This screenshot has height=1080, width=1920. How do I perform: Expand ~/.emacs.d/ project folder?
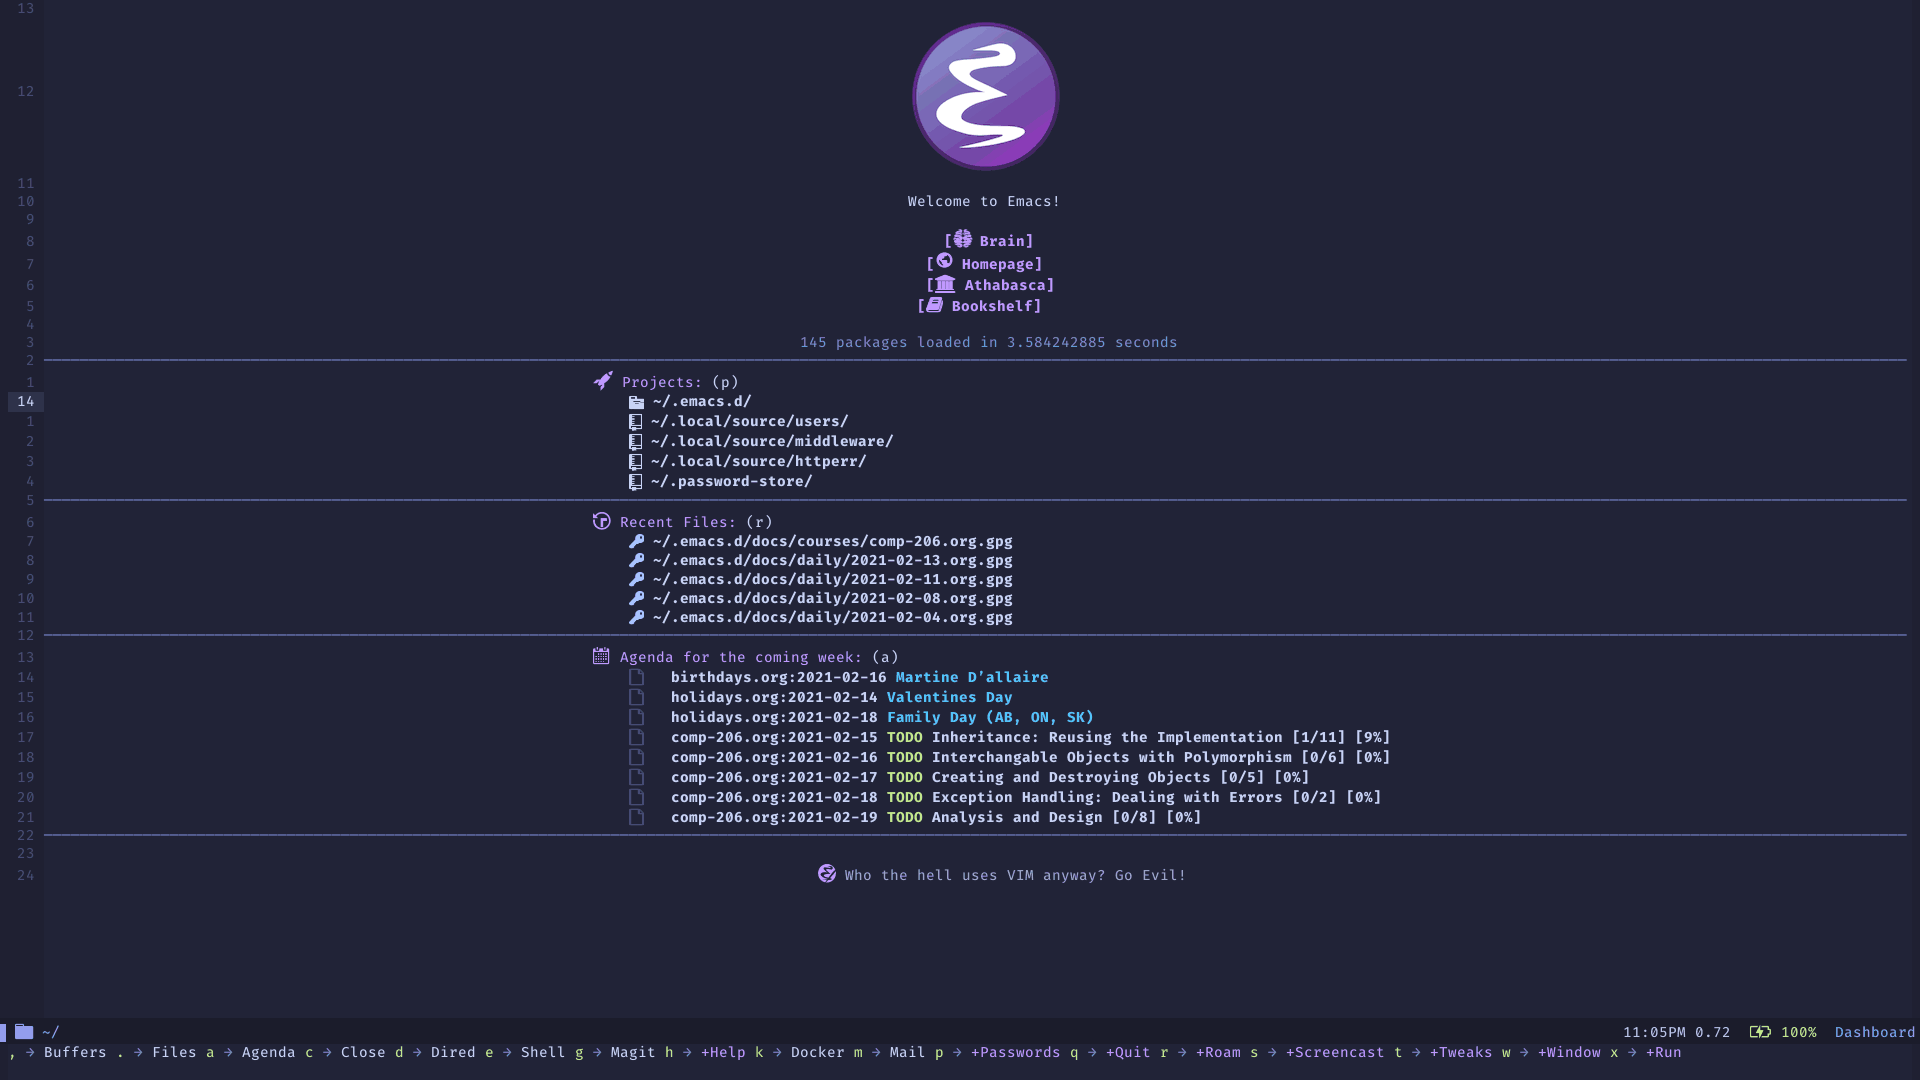(700, 401)
